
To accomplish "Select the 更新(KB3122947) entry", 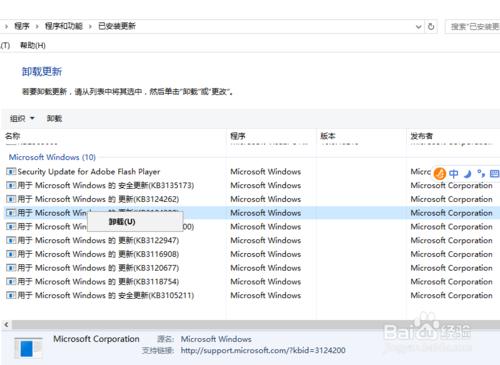I will click(98, 240).
